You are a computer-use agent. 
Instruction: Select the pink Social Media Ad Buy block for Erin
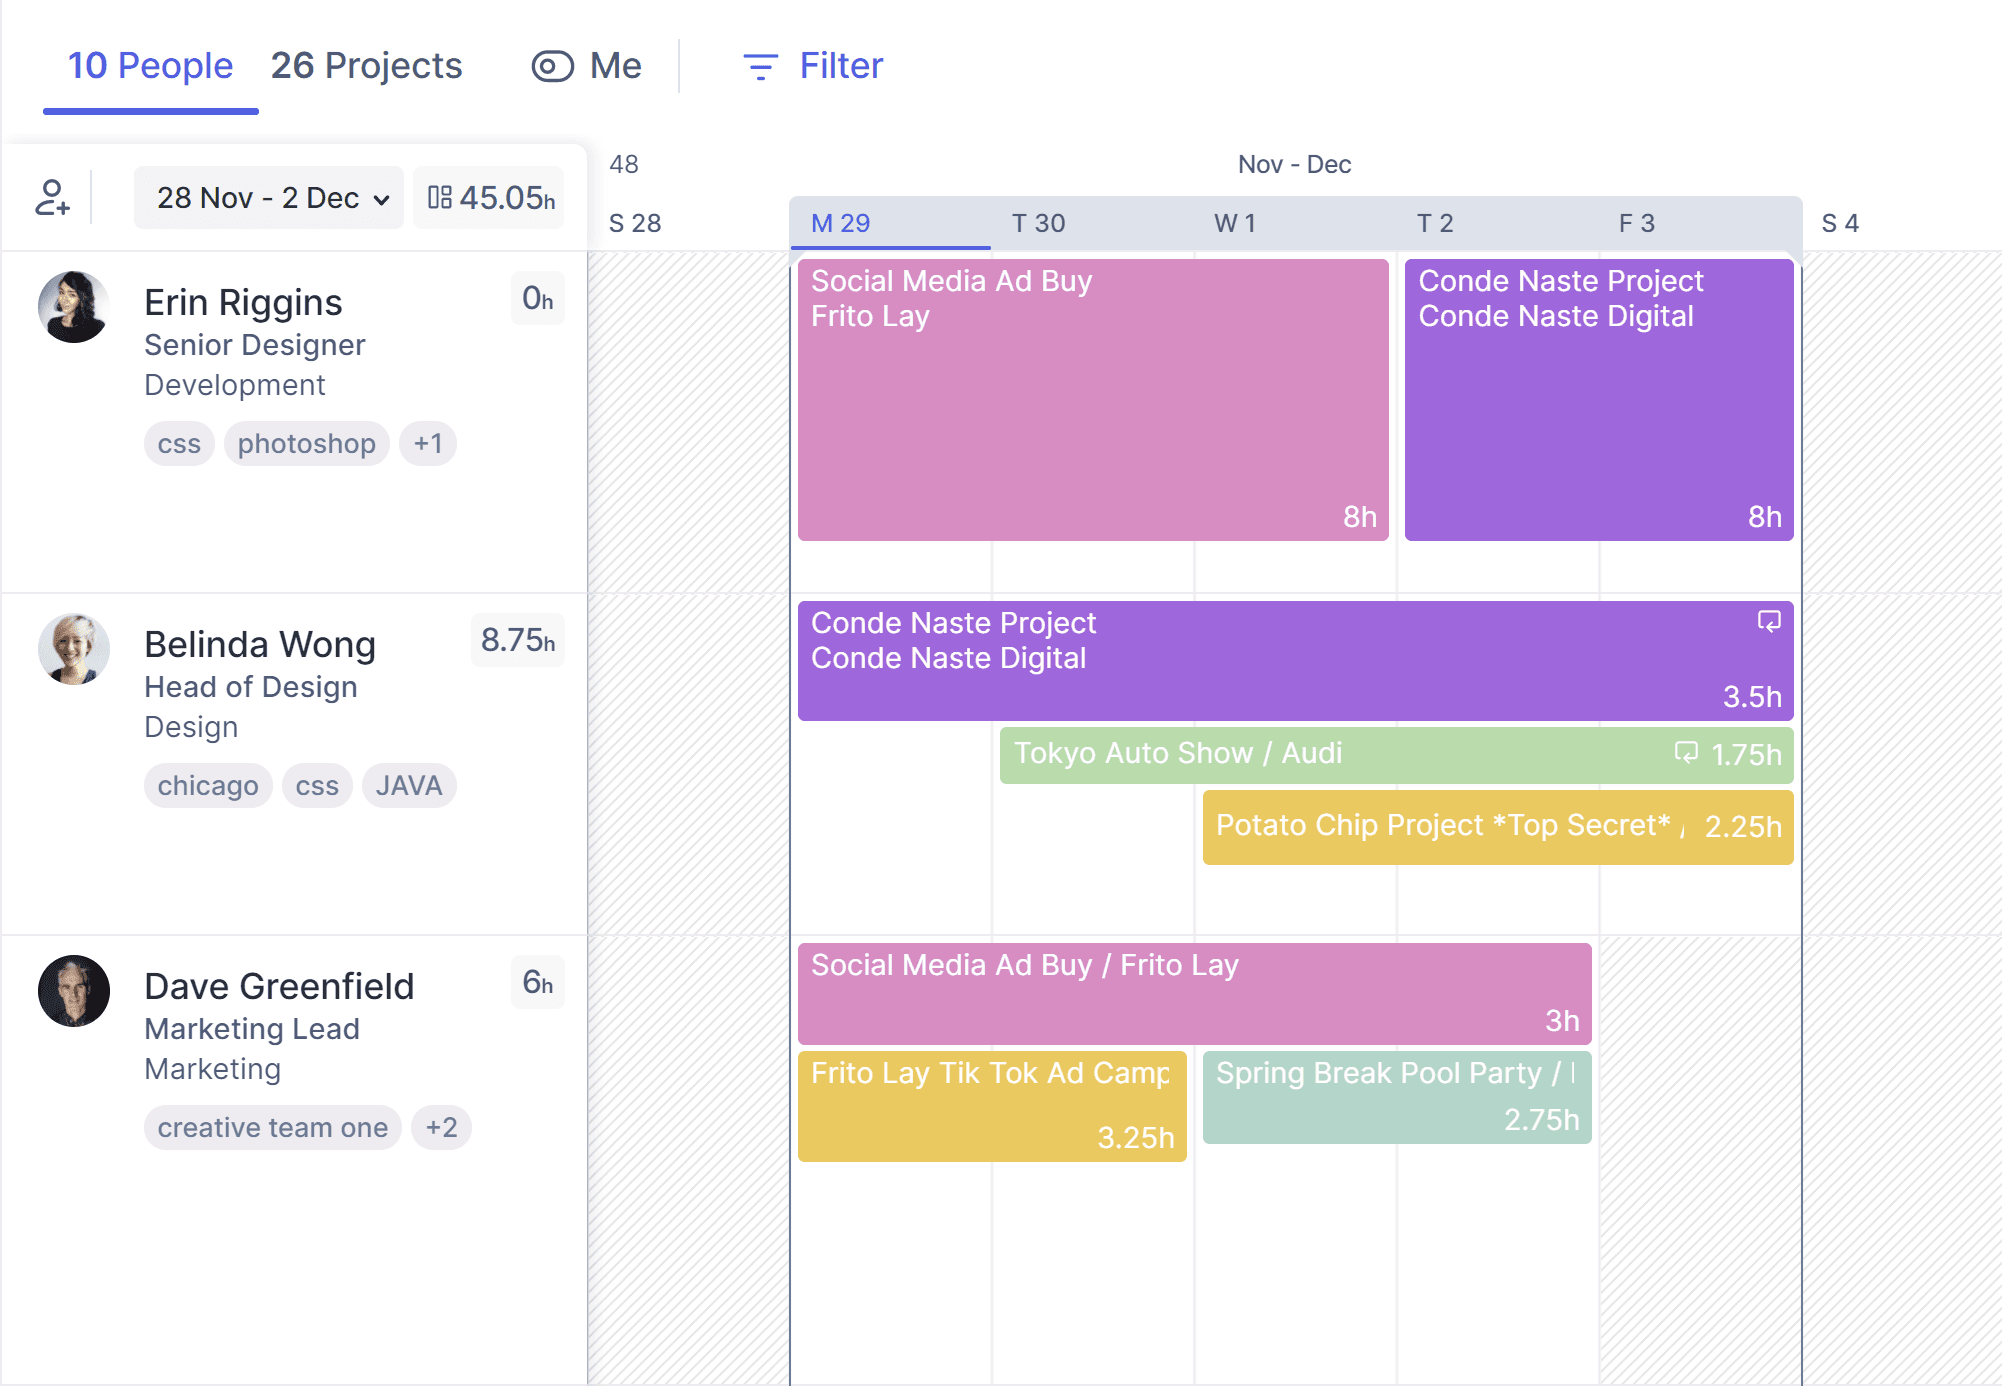pyautogui.click(x=1093, y=400)
